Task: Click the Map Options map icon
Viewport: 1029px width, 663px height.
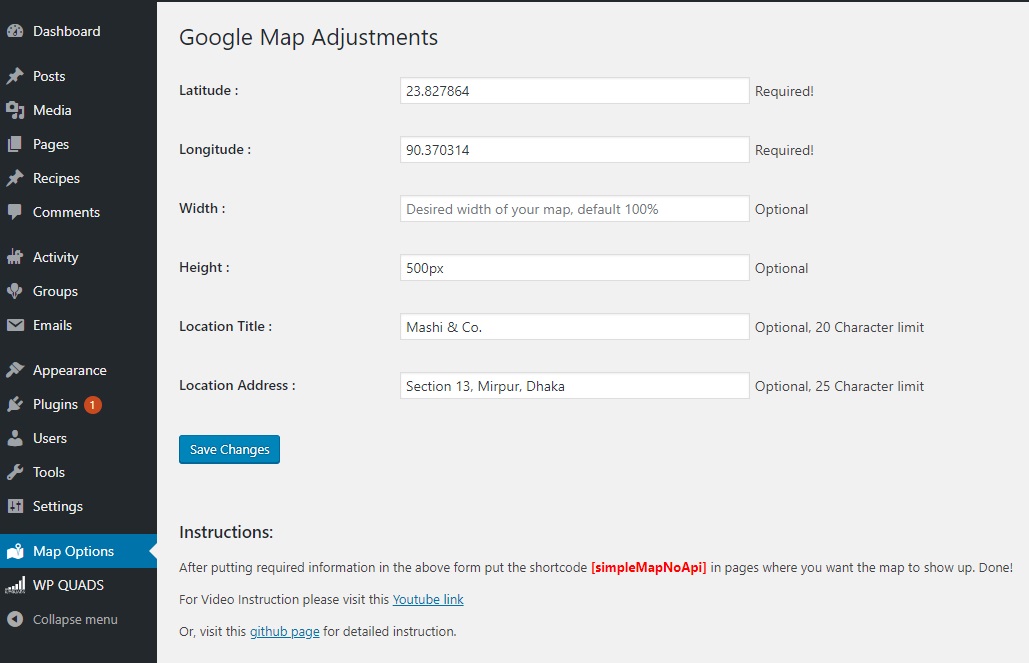Action: pyautogui.click(x=15, y=551)
